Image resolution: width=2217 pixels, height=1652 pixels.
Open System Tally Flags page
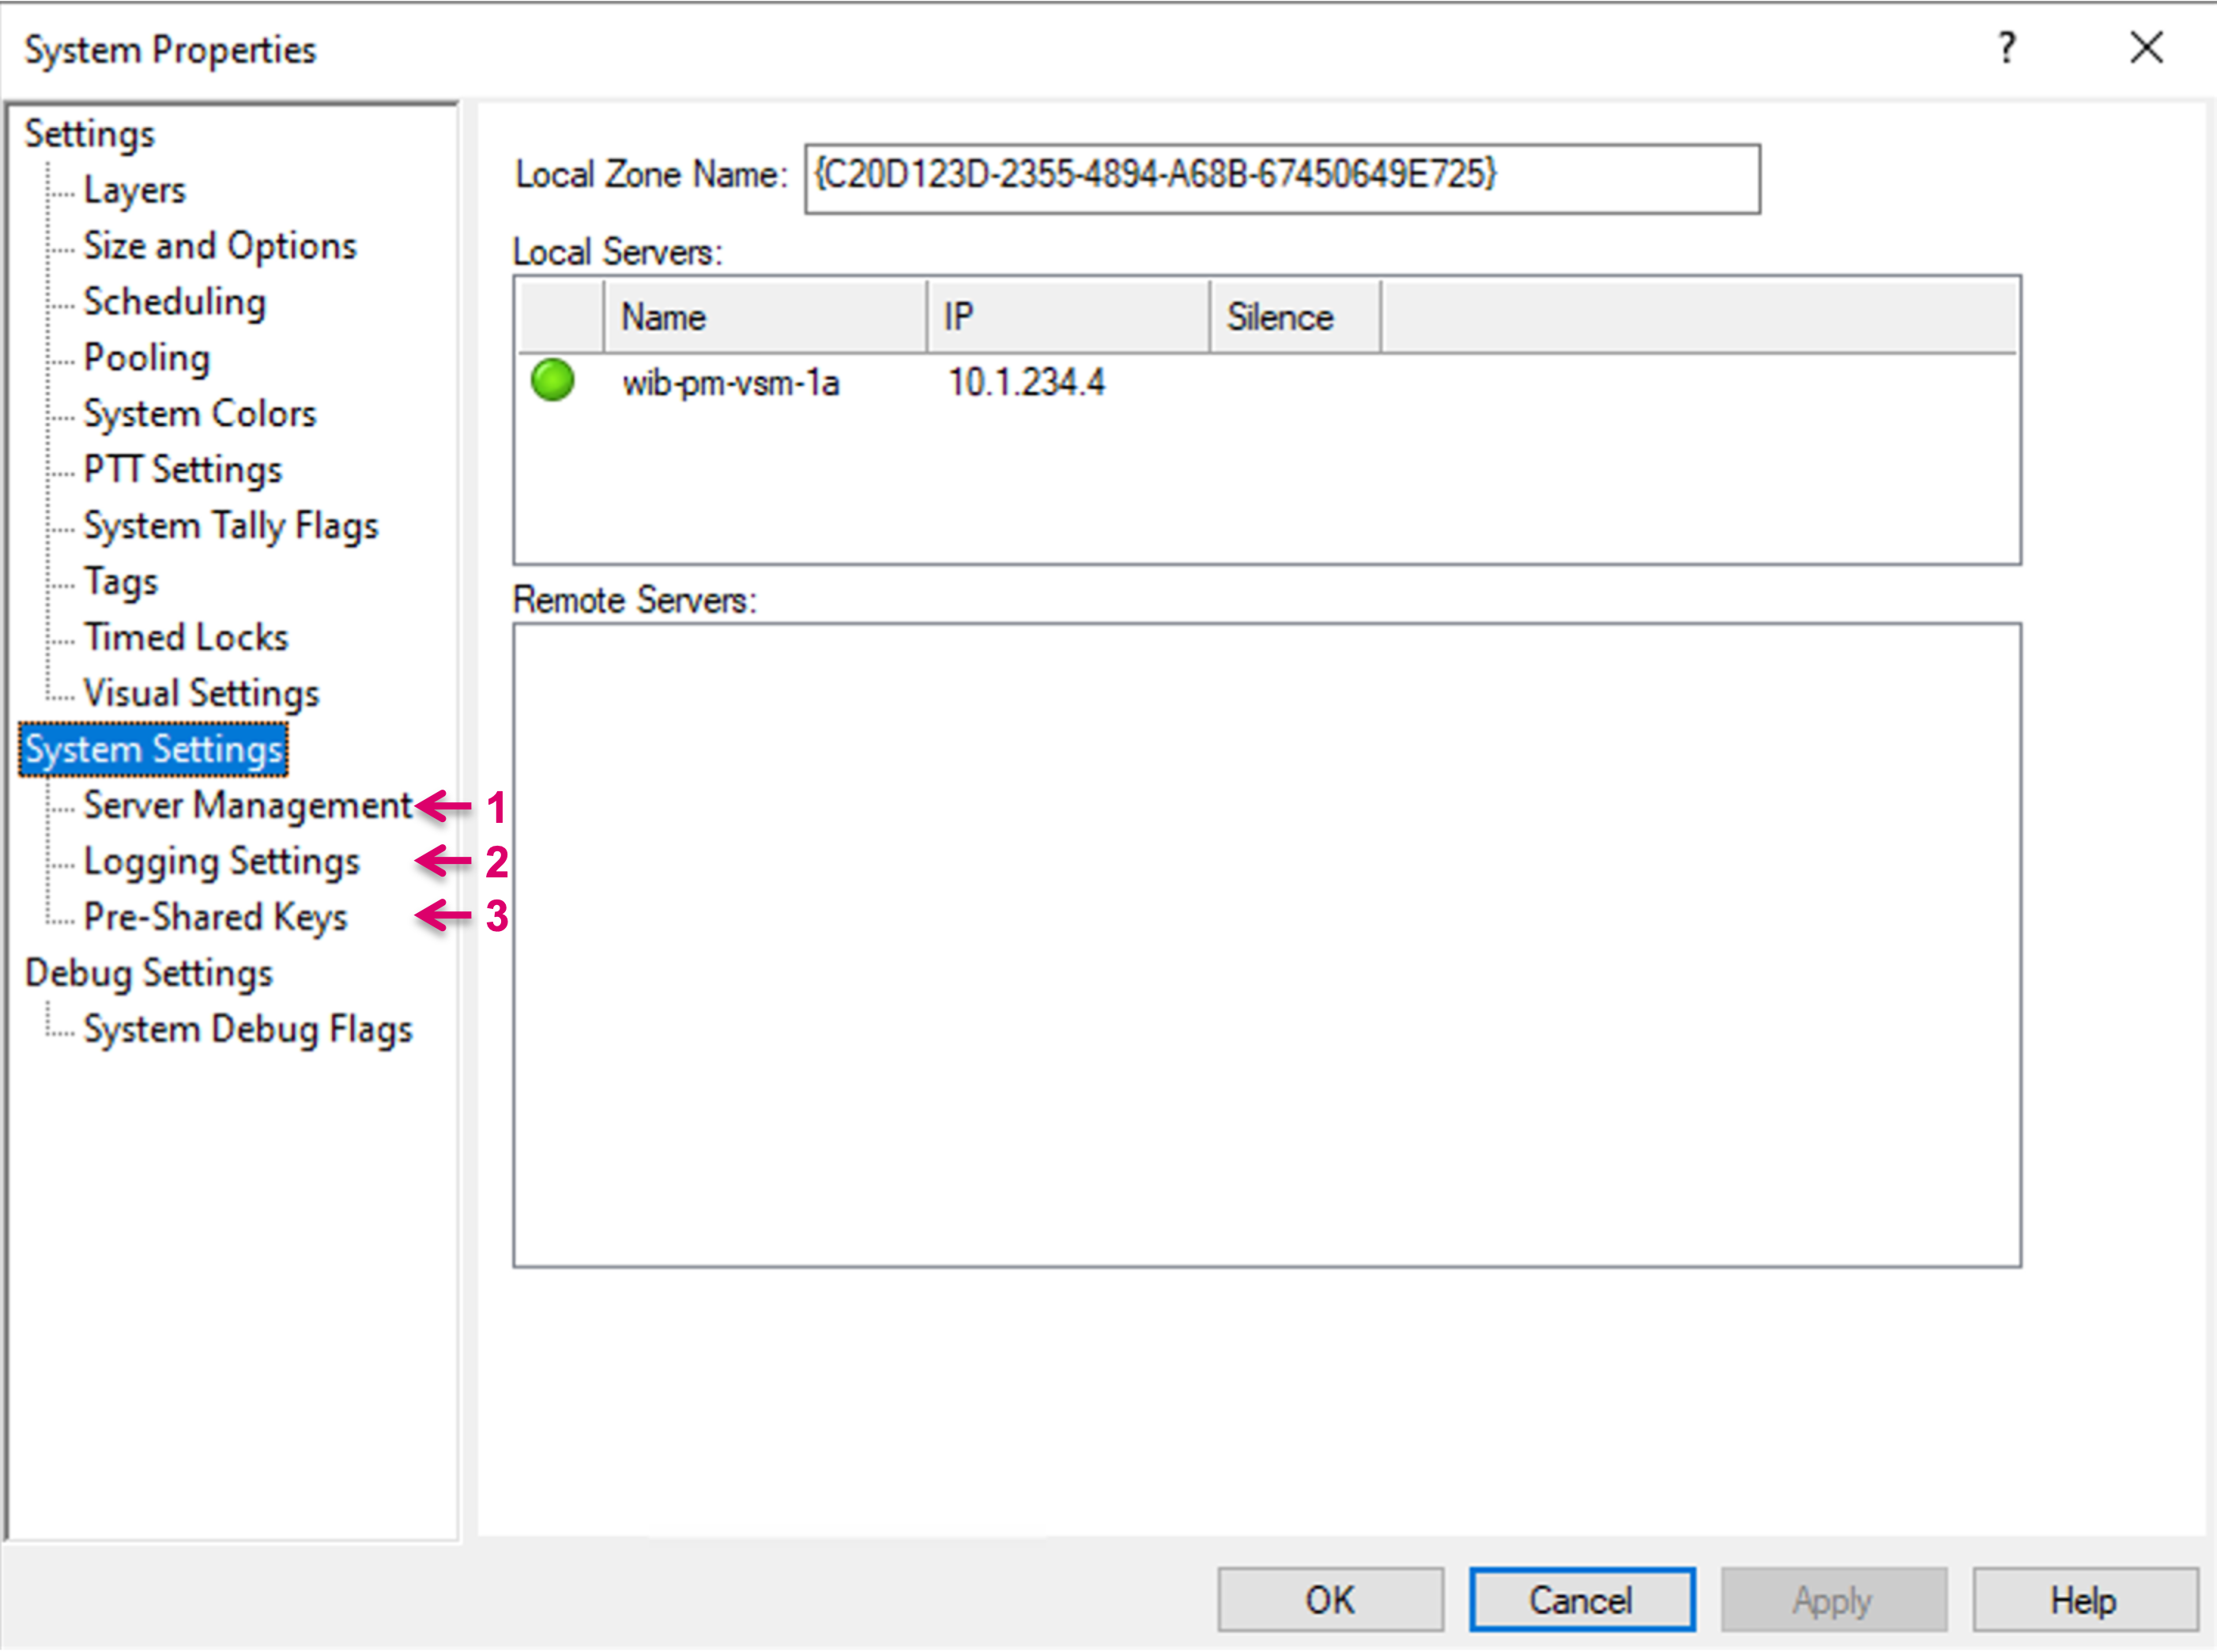point(230,526)
